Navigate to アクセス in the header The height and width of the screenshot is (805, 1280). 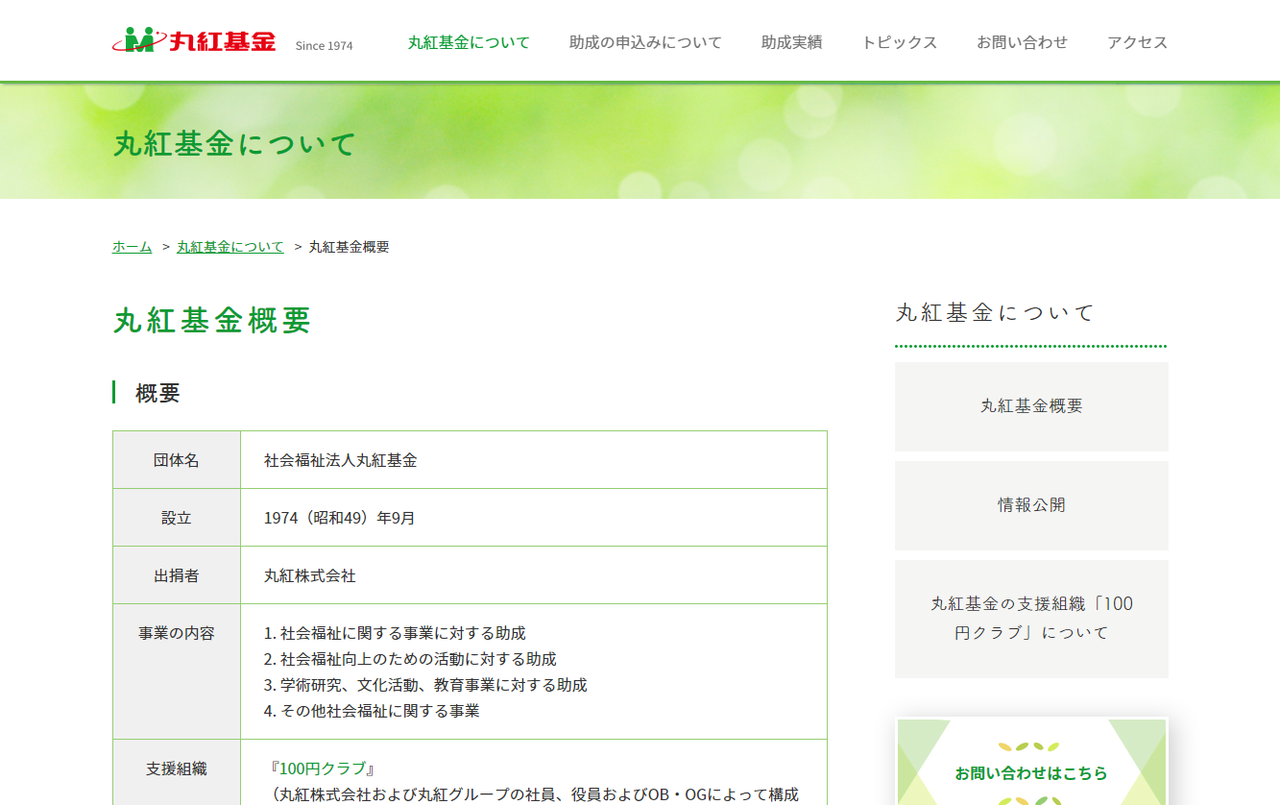pos(1137,42)
